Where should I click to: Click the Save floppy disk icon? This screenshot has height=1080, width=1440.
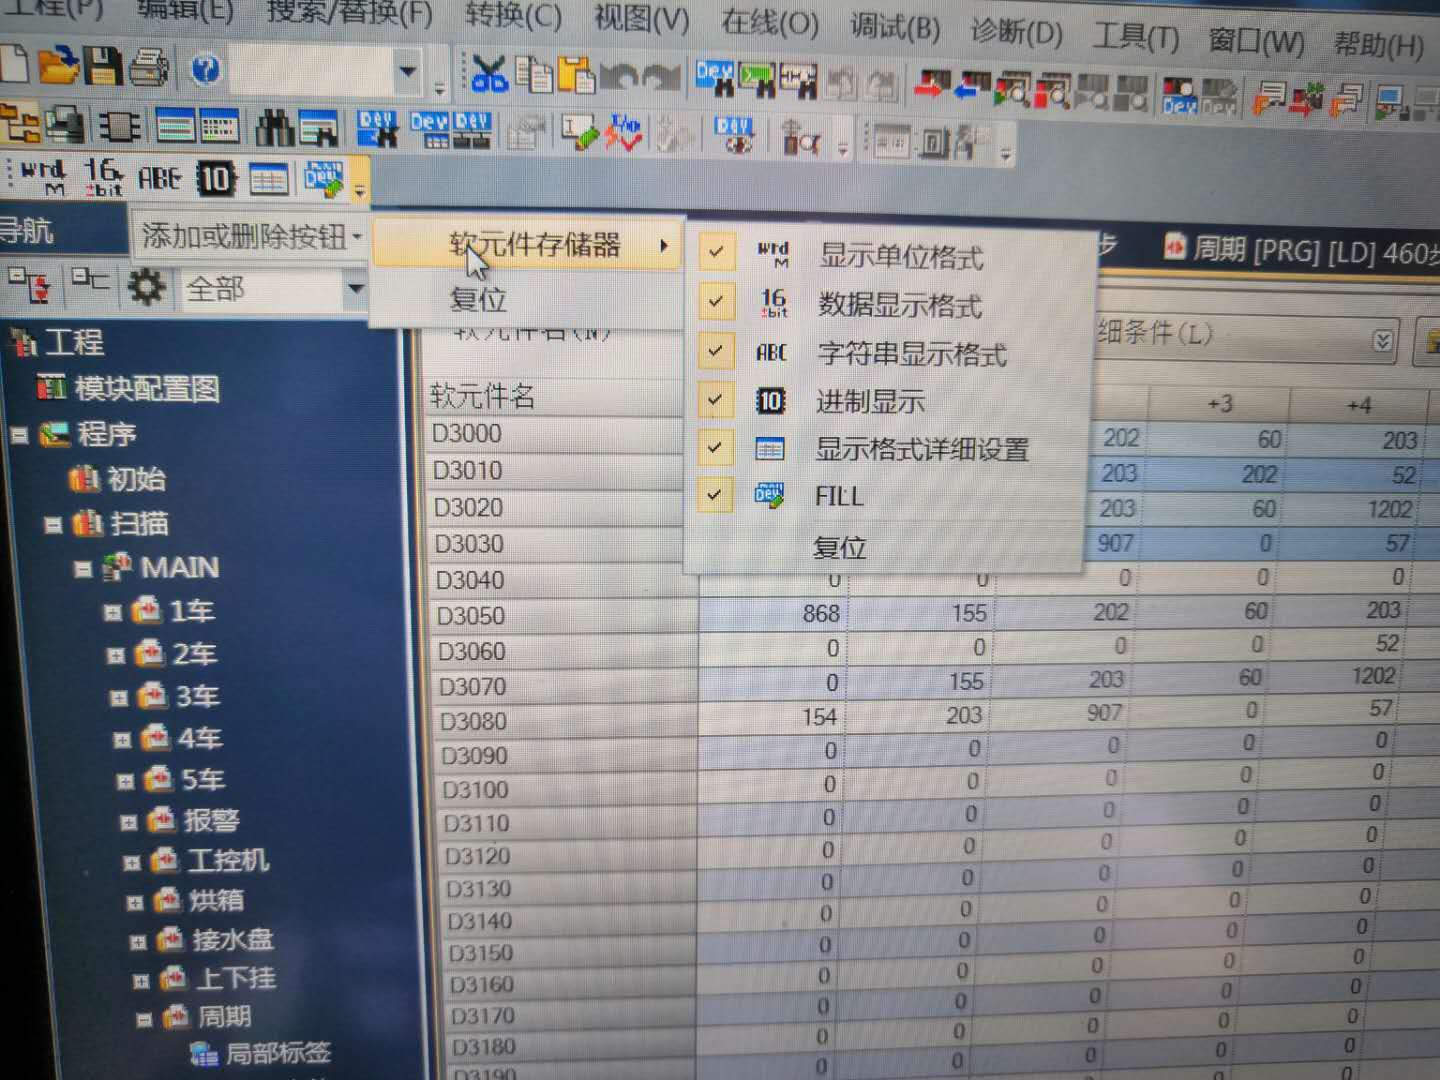pos(101,66)
